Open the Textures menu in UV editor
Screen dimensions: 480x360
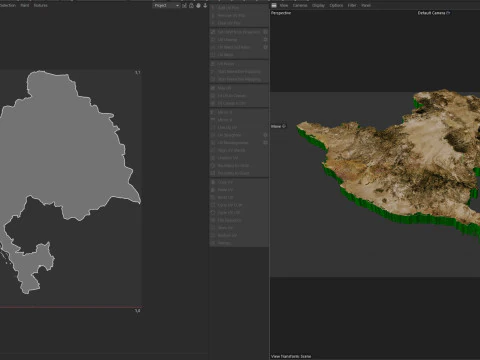pyautogui.click(x=41, y=5)
